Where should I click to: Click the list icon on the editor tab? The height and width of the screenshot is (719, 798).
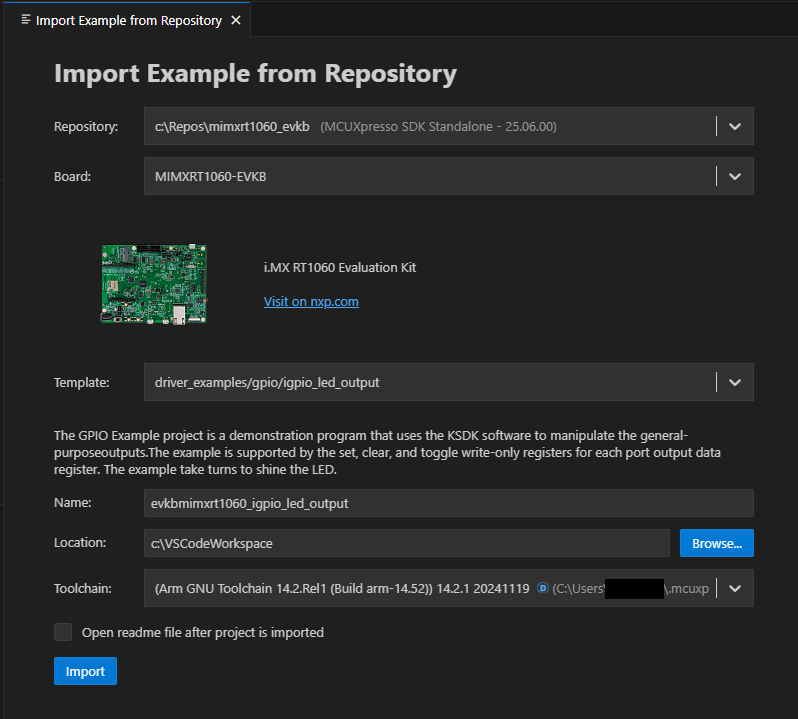click(26, 20)
